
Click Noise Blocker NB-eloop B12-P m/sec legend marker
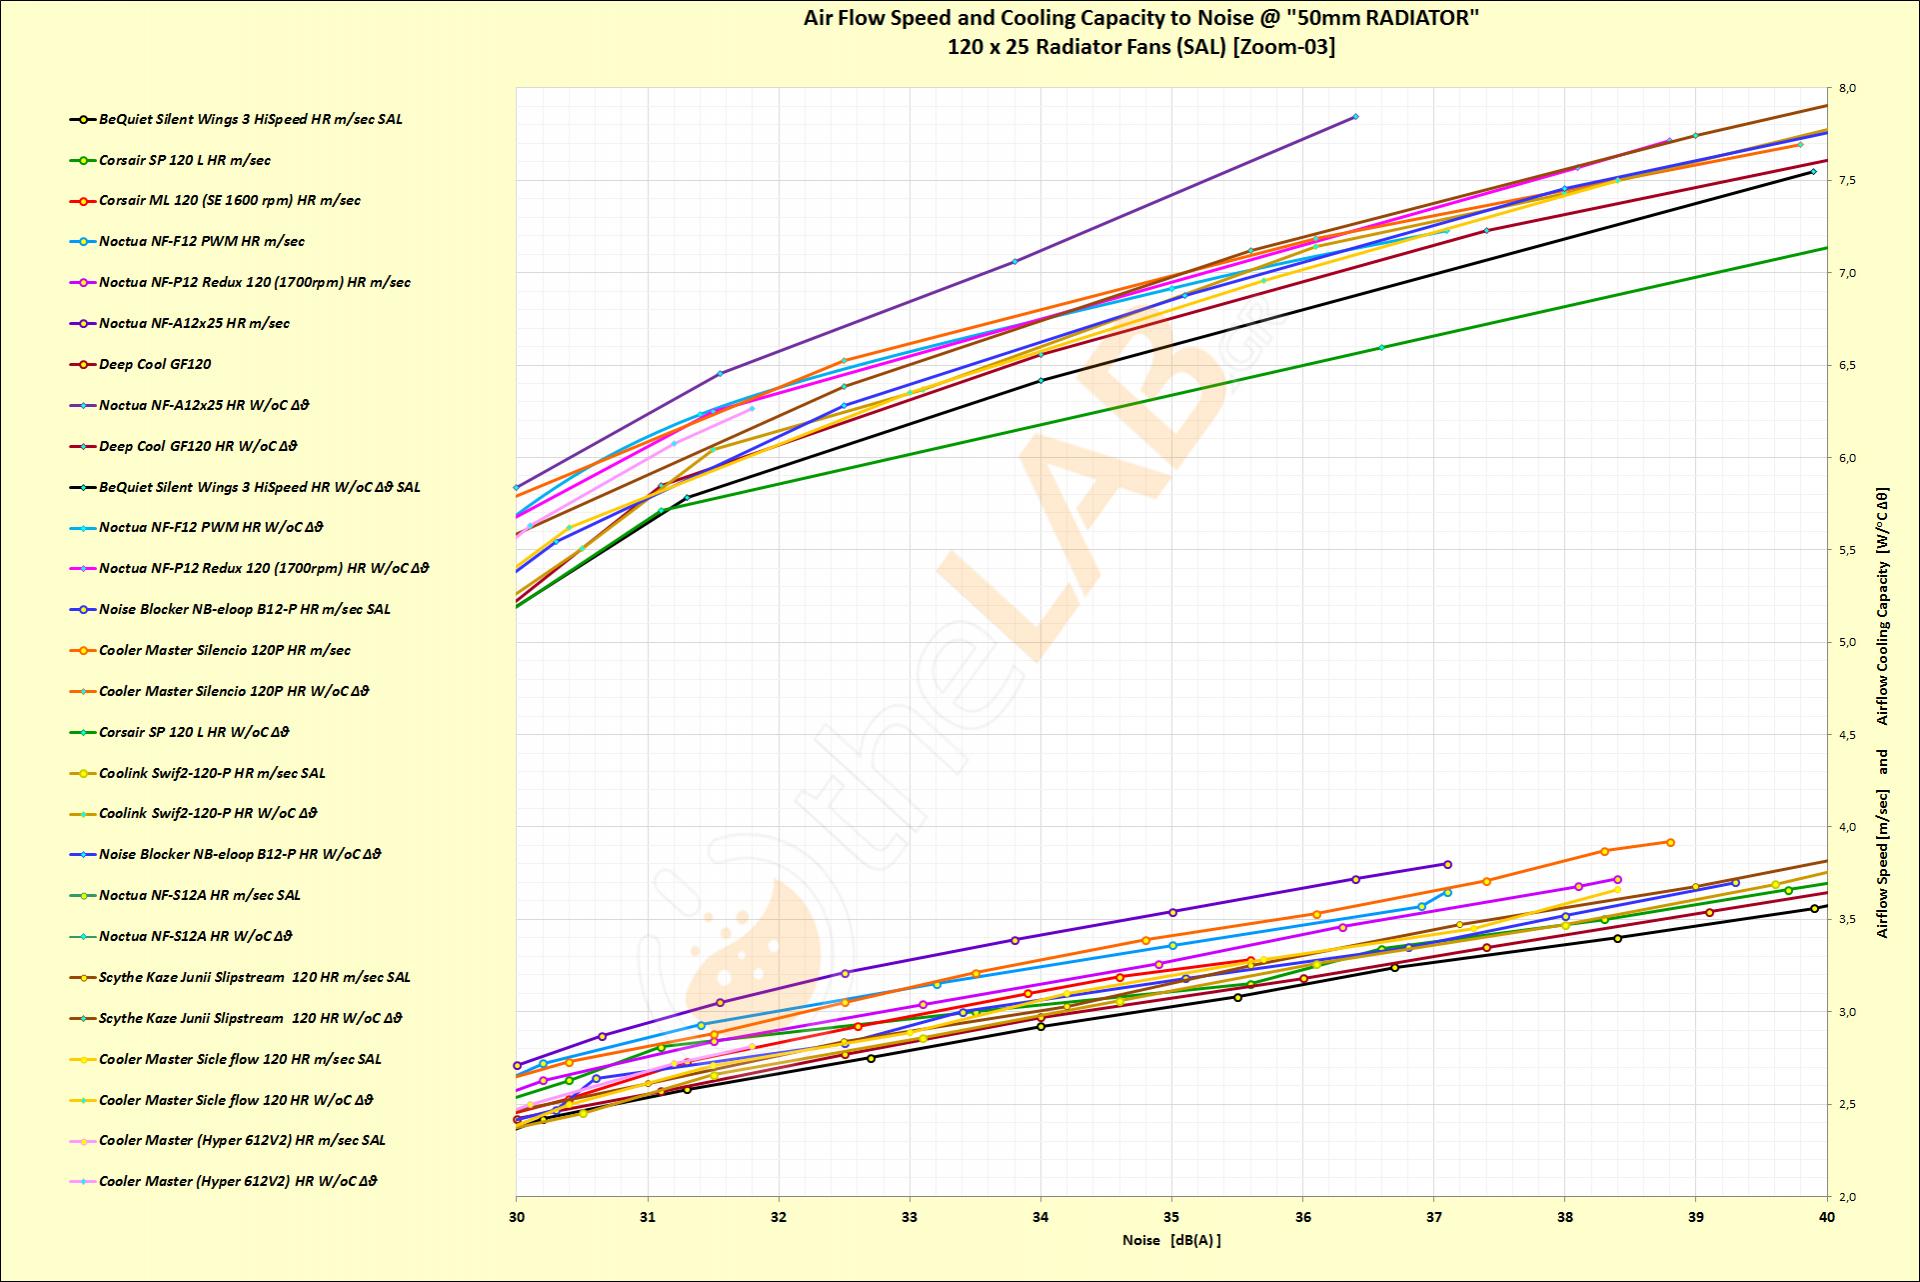click(x=82, y=610)
